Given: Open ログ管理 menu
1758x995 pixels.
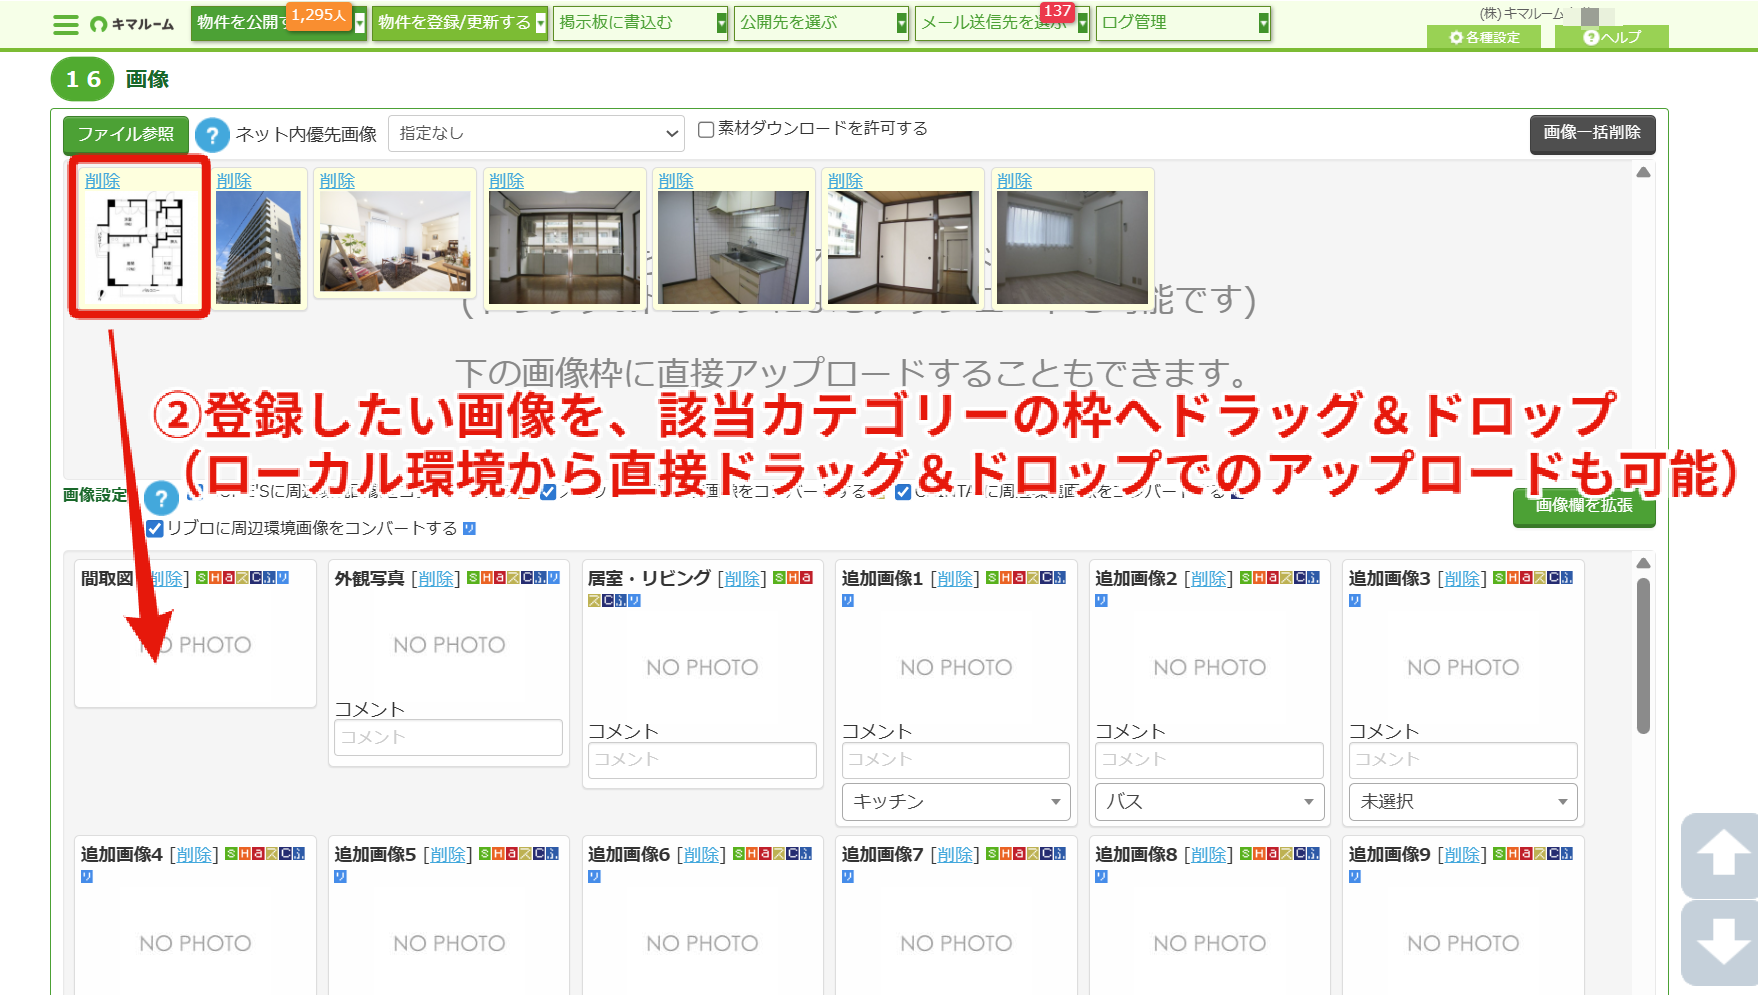Looking at the screenshot, I should coord(1183,23).
